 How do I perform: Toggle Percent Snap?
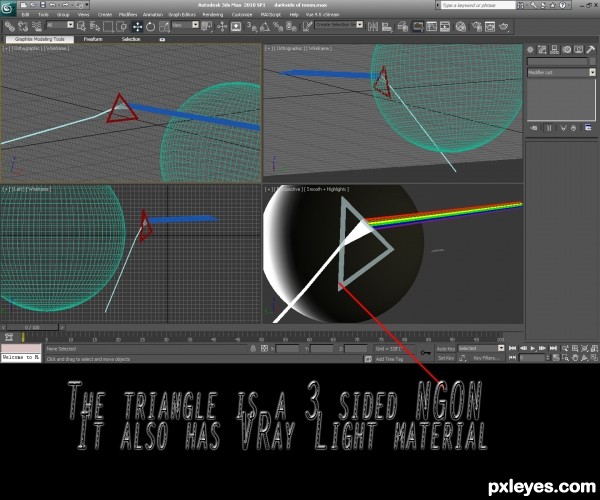278,26
